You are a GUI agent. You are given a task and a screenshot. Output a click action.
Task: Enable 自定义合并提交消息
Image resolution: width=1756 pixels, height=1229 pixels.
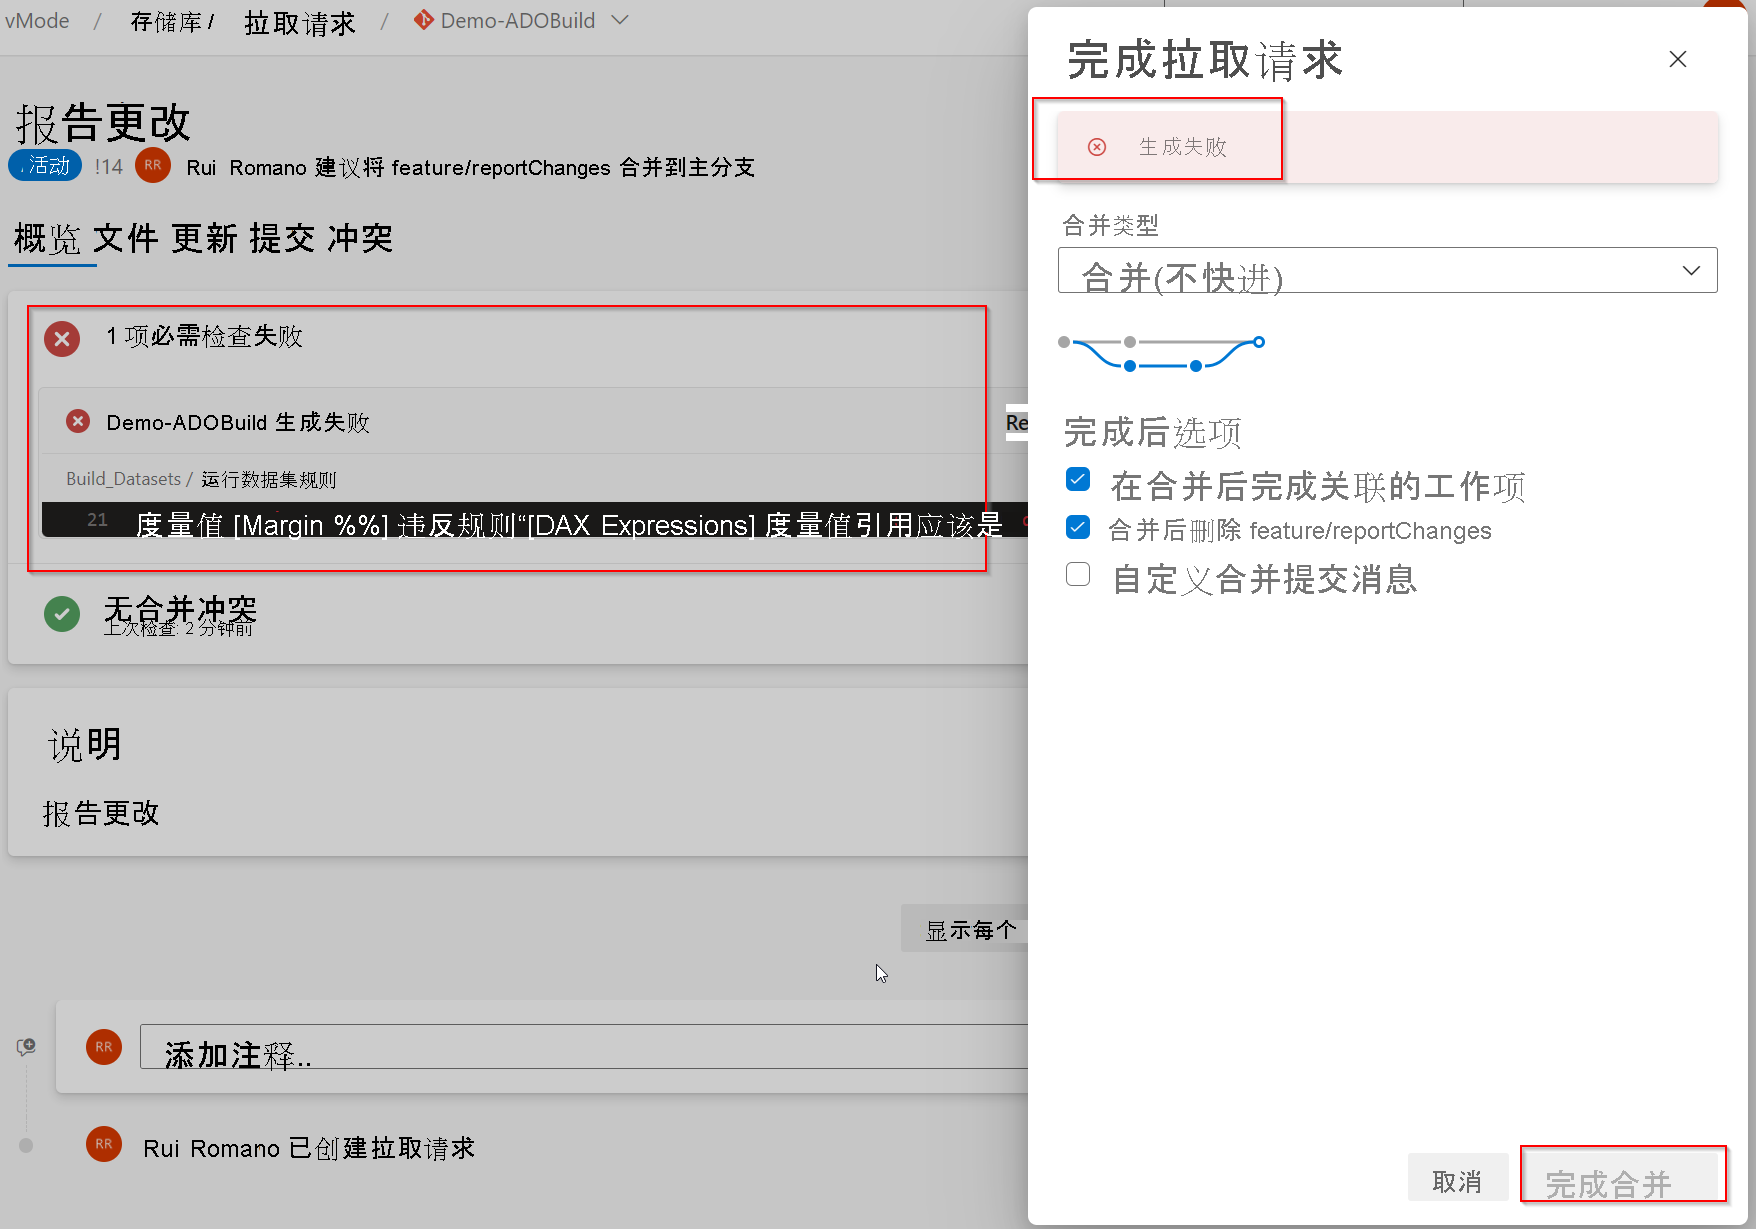click(1077, 574)
